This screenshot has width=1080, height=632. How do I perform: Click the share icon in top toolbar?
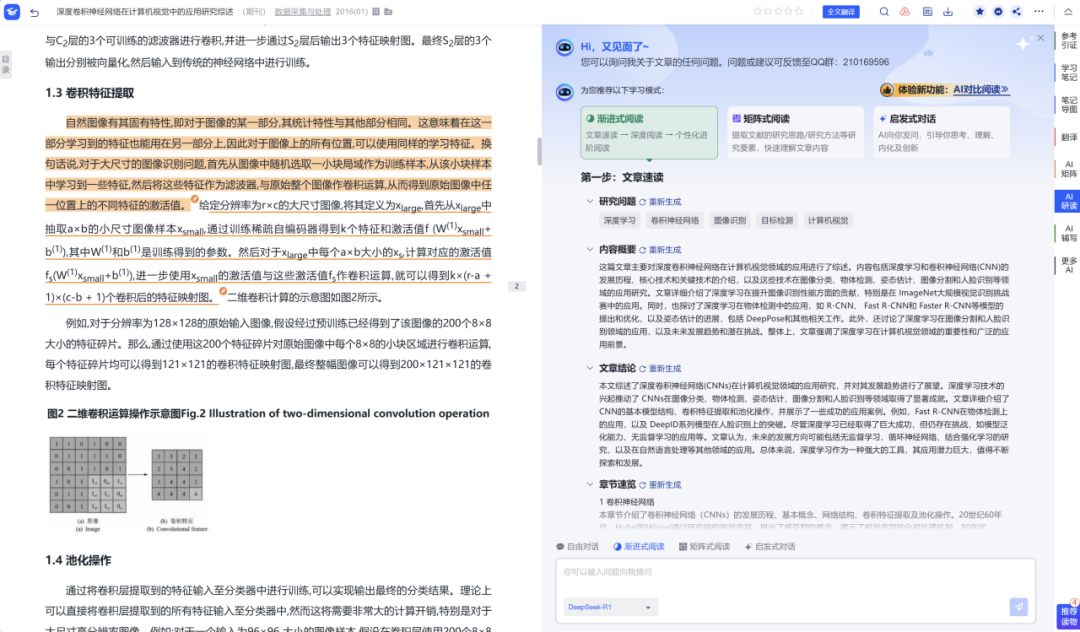[1017, 12]
